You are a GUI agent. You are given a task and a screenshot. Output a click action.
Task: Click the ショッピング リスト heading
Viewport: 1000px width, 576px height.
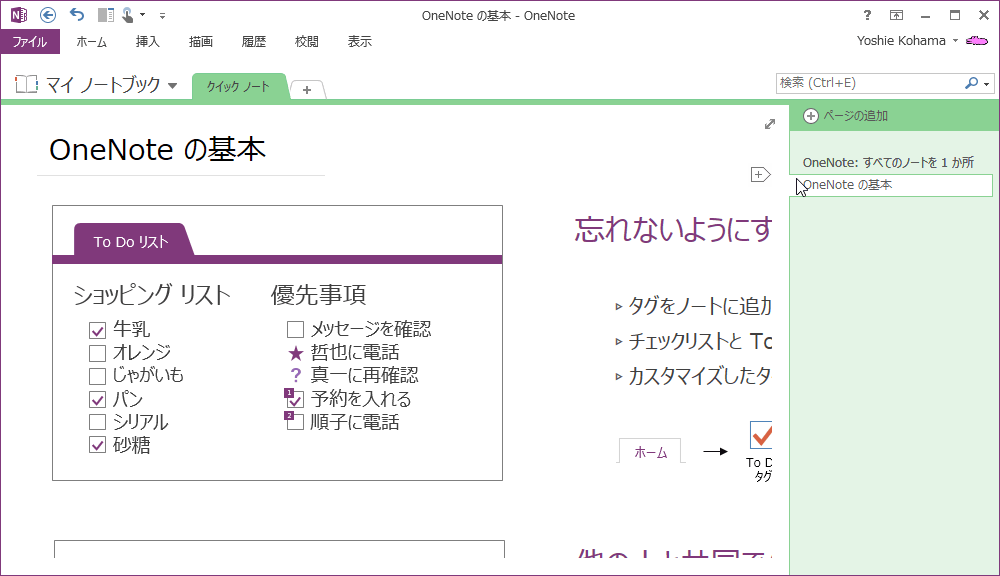152,295
